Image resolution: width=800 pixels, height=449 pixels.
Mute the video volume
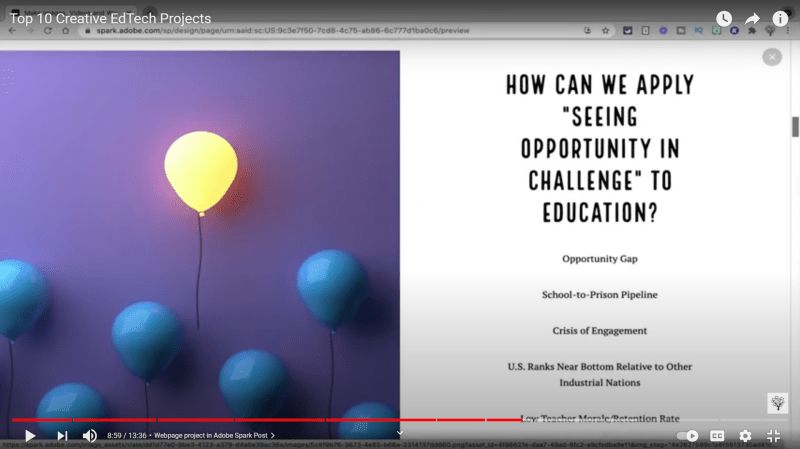[x=90, y=436]
